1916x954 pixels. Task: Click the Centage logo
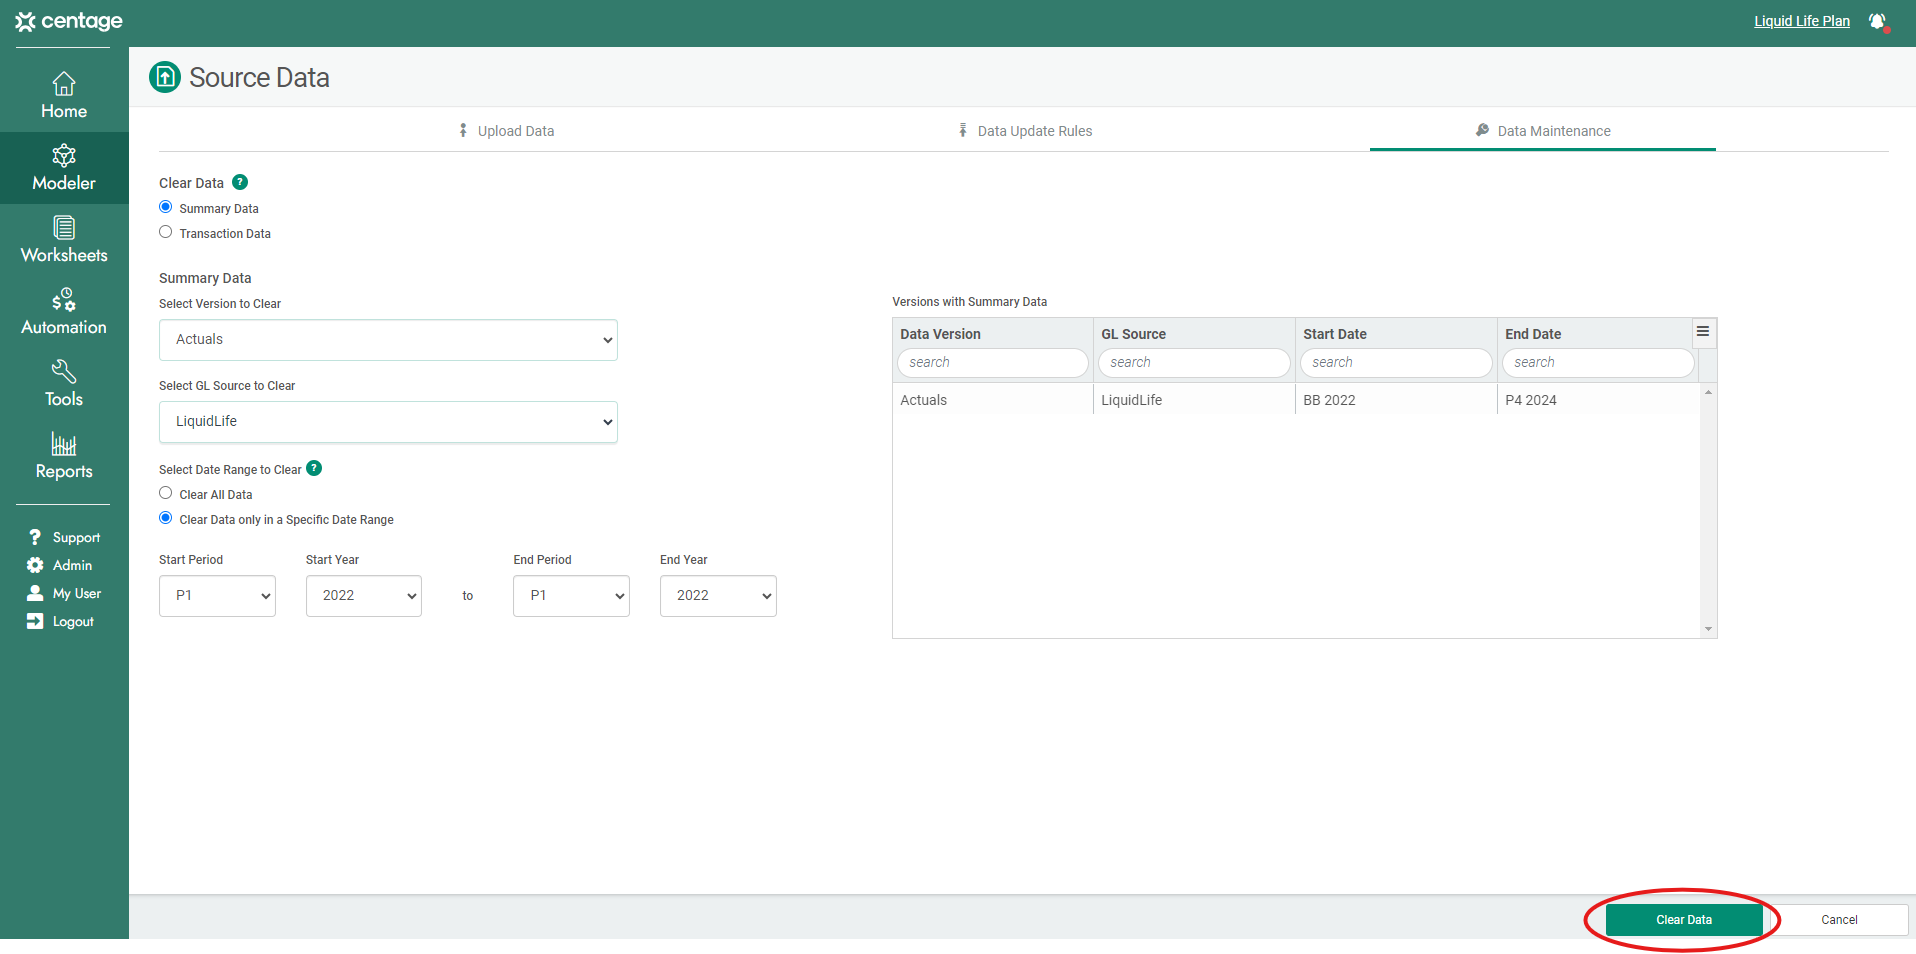[x=69, y=21]
